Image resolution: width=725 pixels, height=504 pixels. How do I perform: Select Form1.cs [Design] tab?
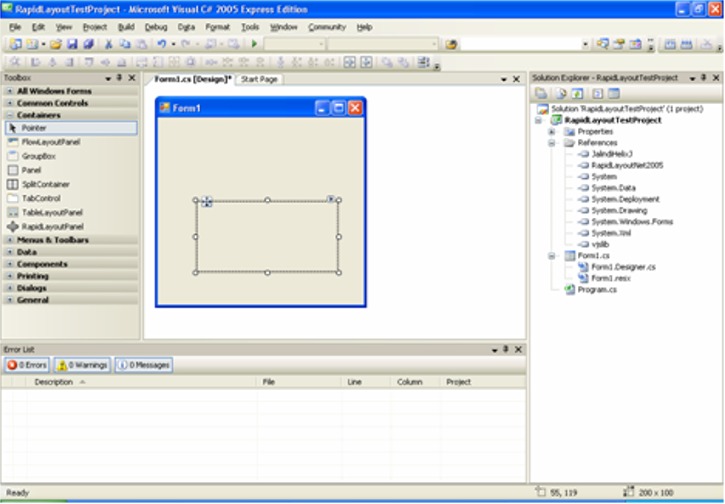[192, 79]
